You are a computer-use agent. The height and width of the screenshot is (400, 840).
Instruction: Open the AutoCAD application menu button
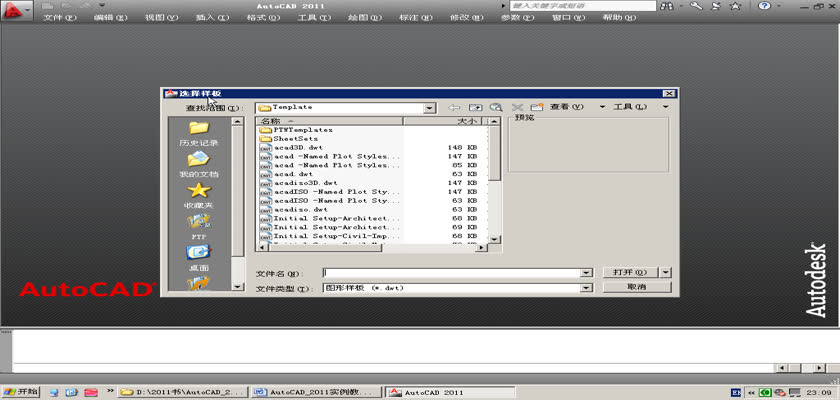coord(16,10)
